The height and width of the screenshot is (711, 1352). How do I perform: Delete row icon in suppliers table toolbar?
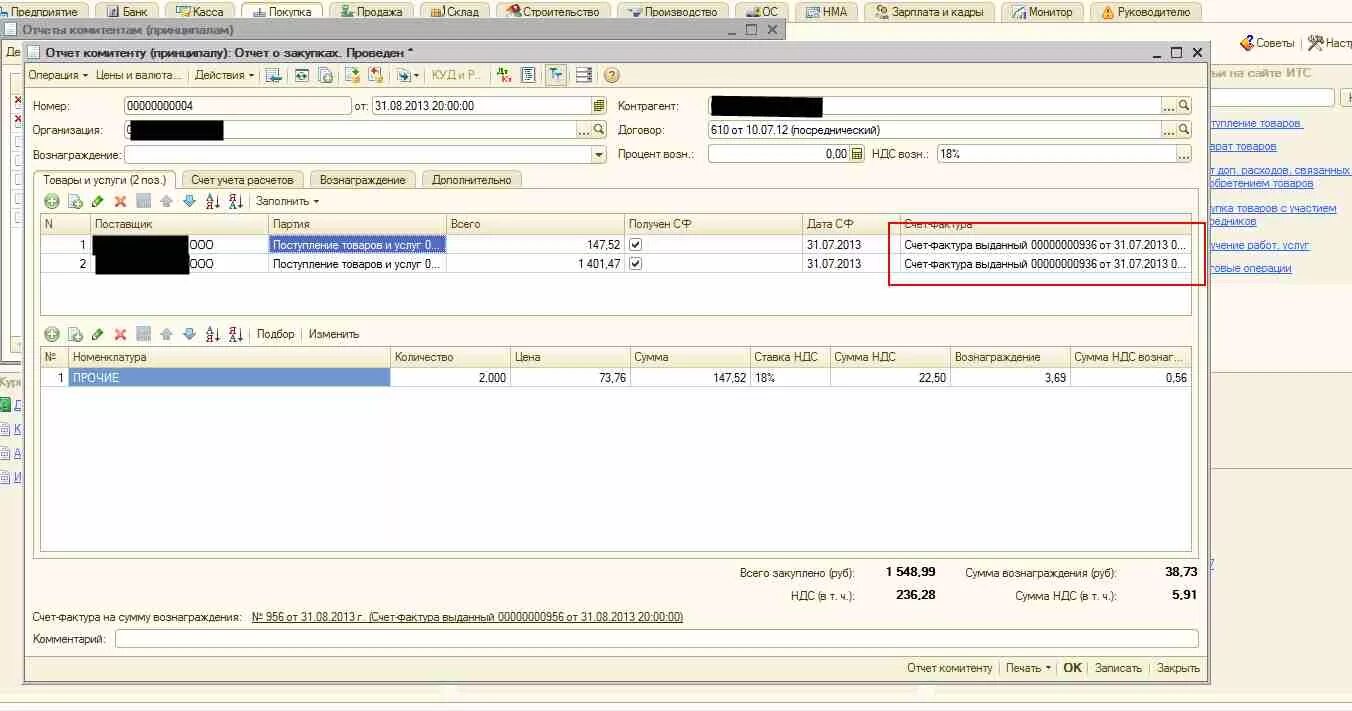coord(120,201)
